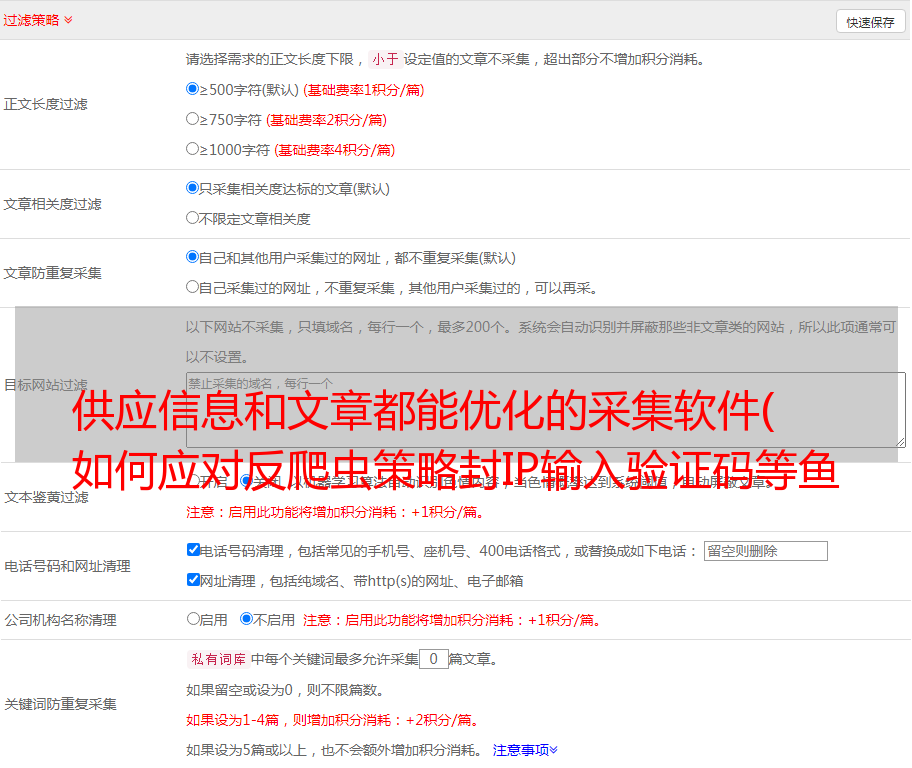
Task: Select the ≥500字符 default length option
Action: point(193,89)
